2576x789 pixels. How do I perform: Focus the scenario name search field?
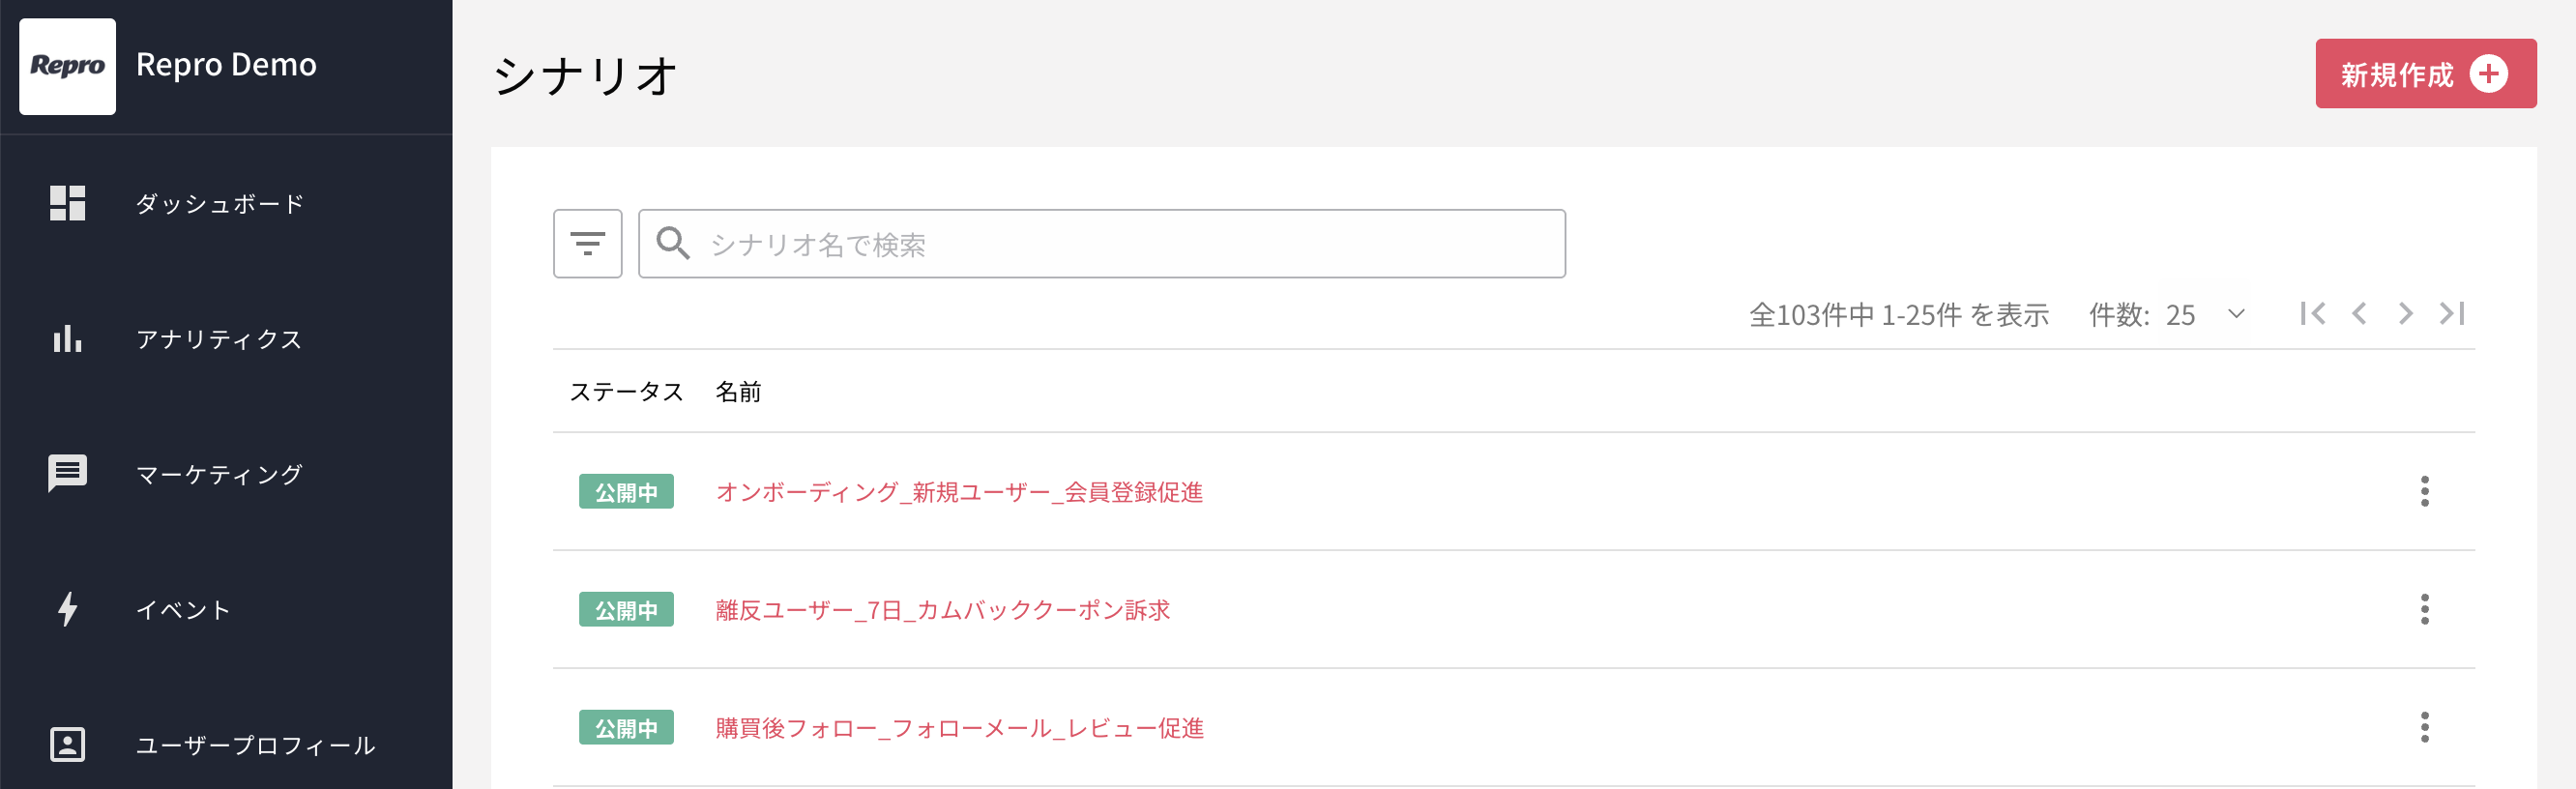pyautogui.click(x=1101, y=243)
